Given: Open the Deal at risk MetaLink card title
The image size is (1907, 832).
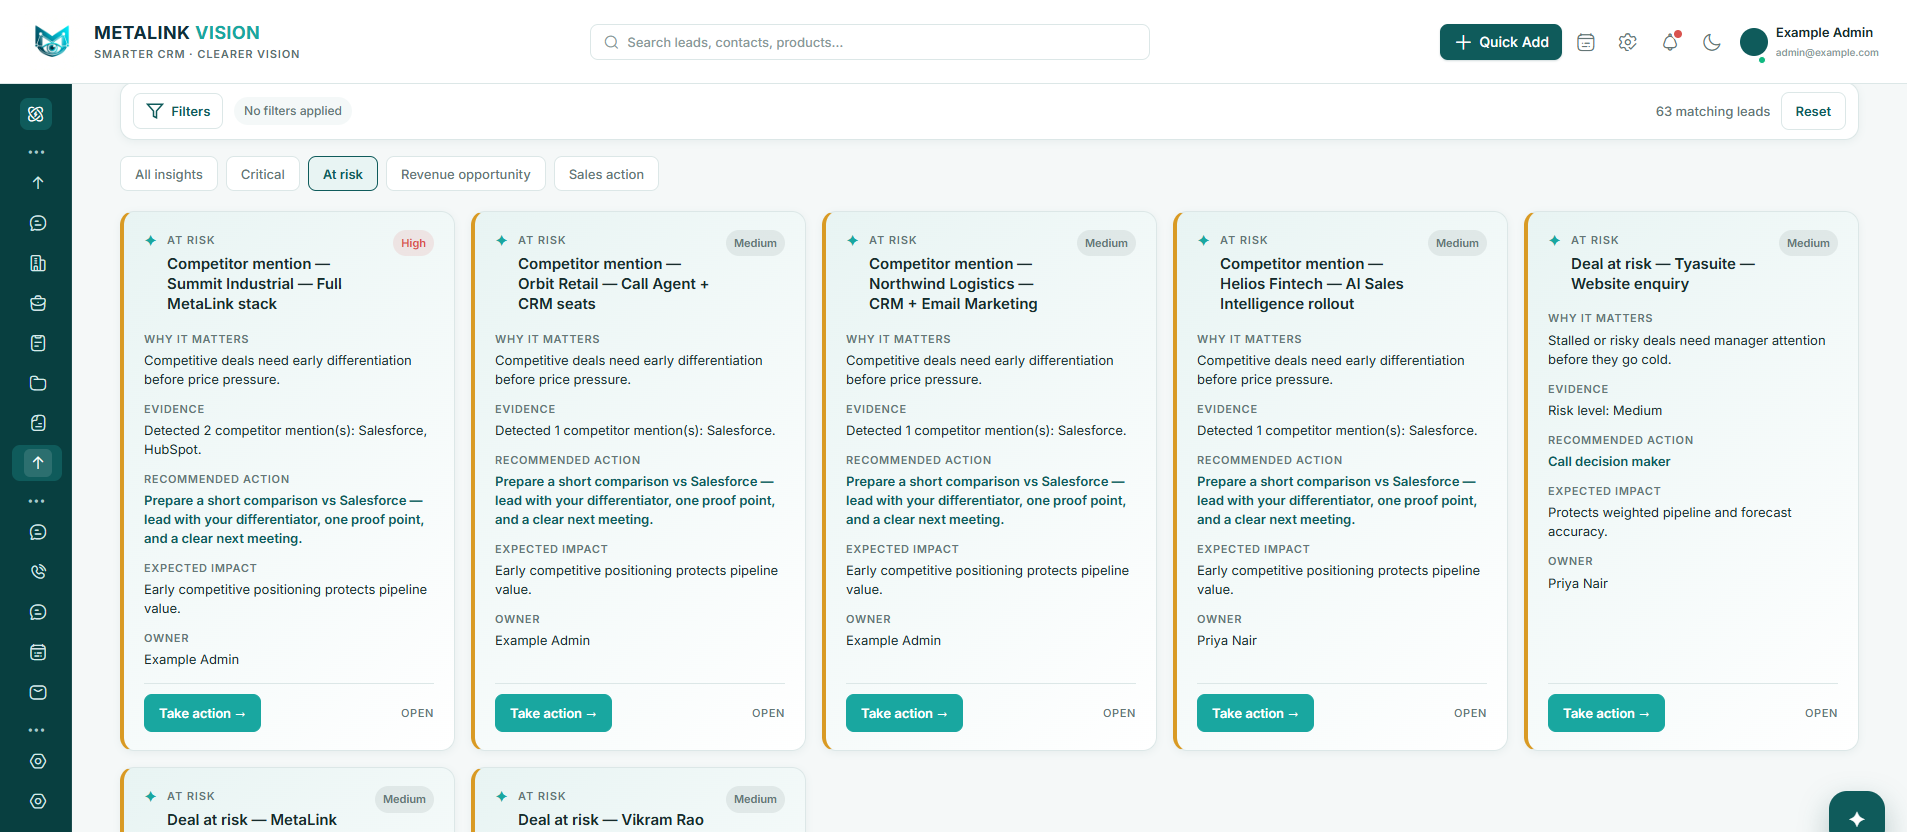Looking at the screenshot, I should coord(252,820).
